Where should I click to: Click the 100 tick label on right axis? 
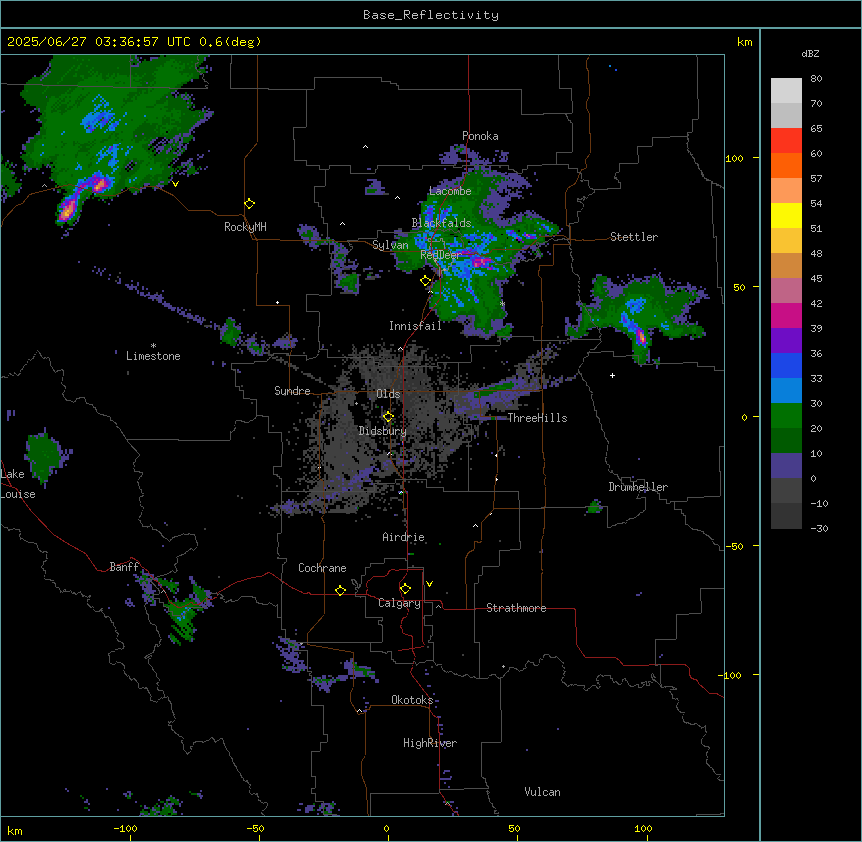pos(734,158)
